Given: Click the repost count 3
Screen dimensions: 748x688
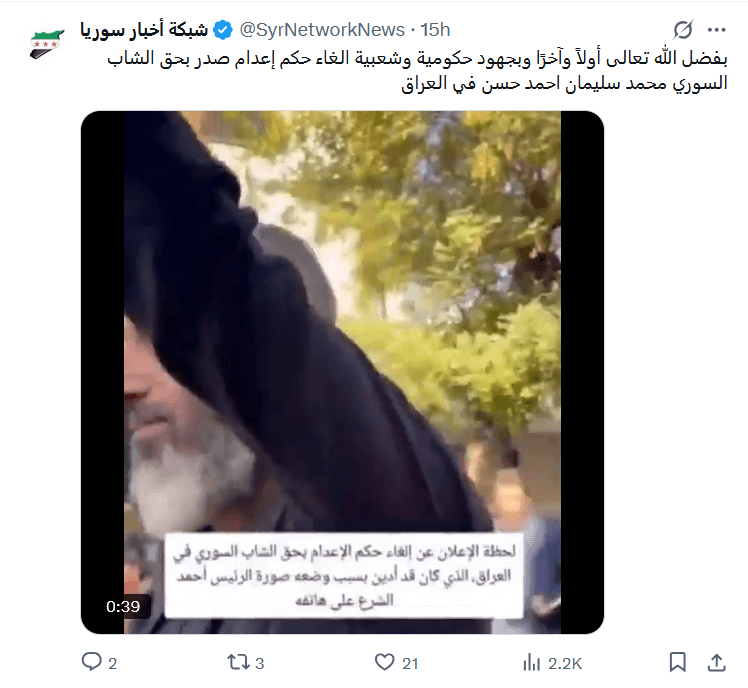Looking at the screenshot, I should [260, 664].
